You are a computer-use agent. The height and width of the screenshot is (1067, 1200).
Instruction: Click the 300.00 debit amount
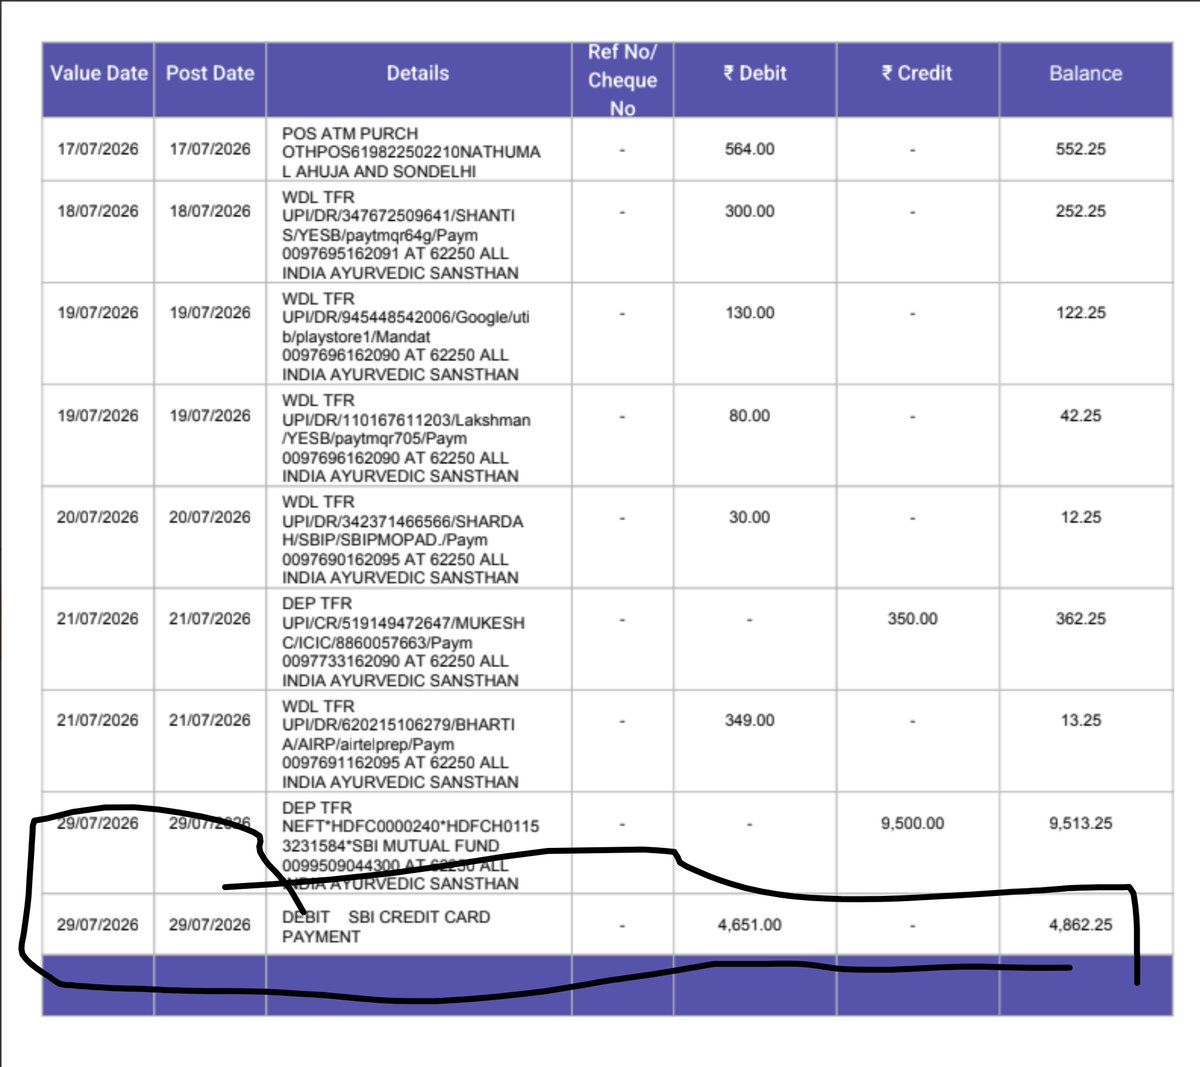coord(750,211)
